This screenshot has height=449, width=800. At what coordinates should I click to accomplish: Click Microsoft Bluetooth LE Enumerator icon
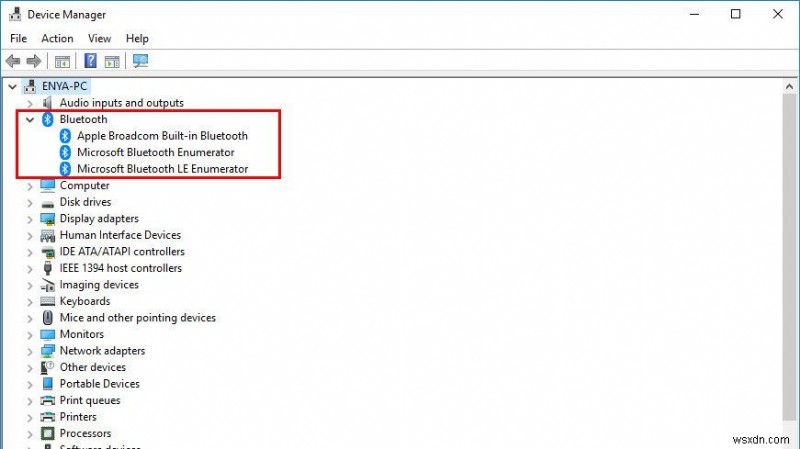(x=65, y=169)
